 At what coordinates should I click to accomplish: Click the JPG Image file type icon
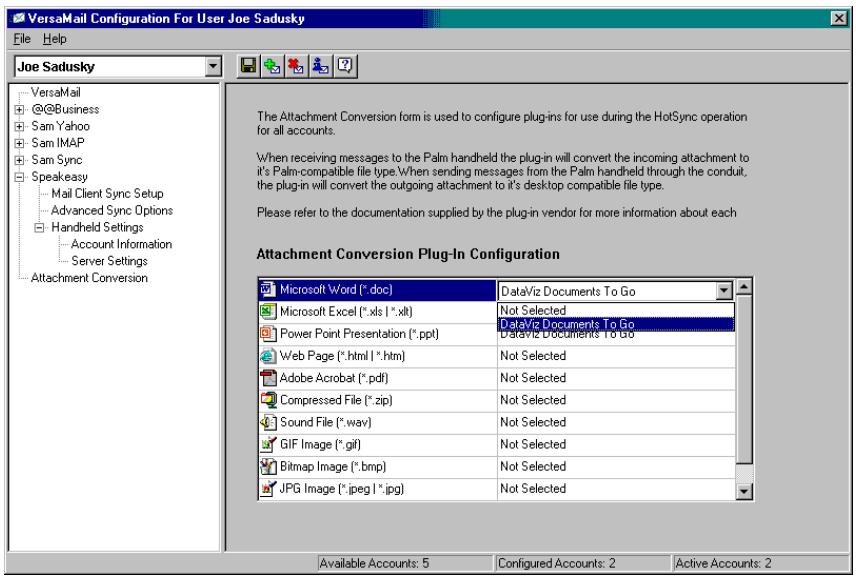pyautogui.click(x=268, y=488)
